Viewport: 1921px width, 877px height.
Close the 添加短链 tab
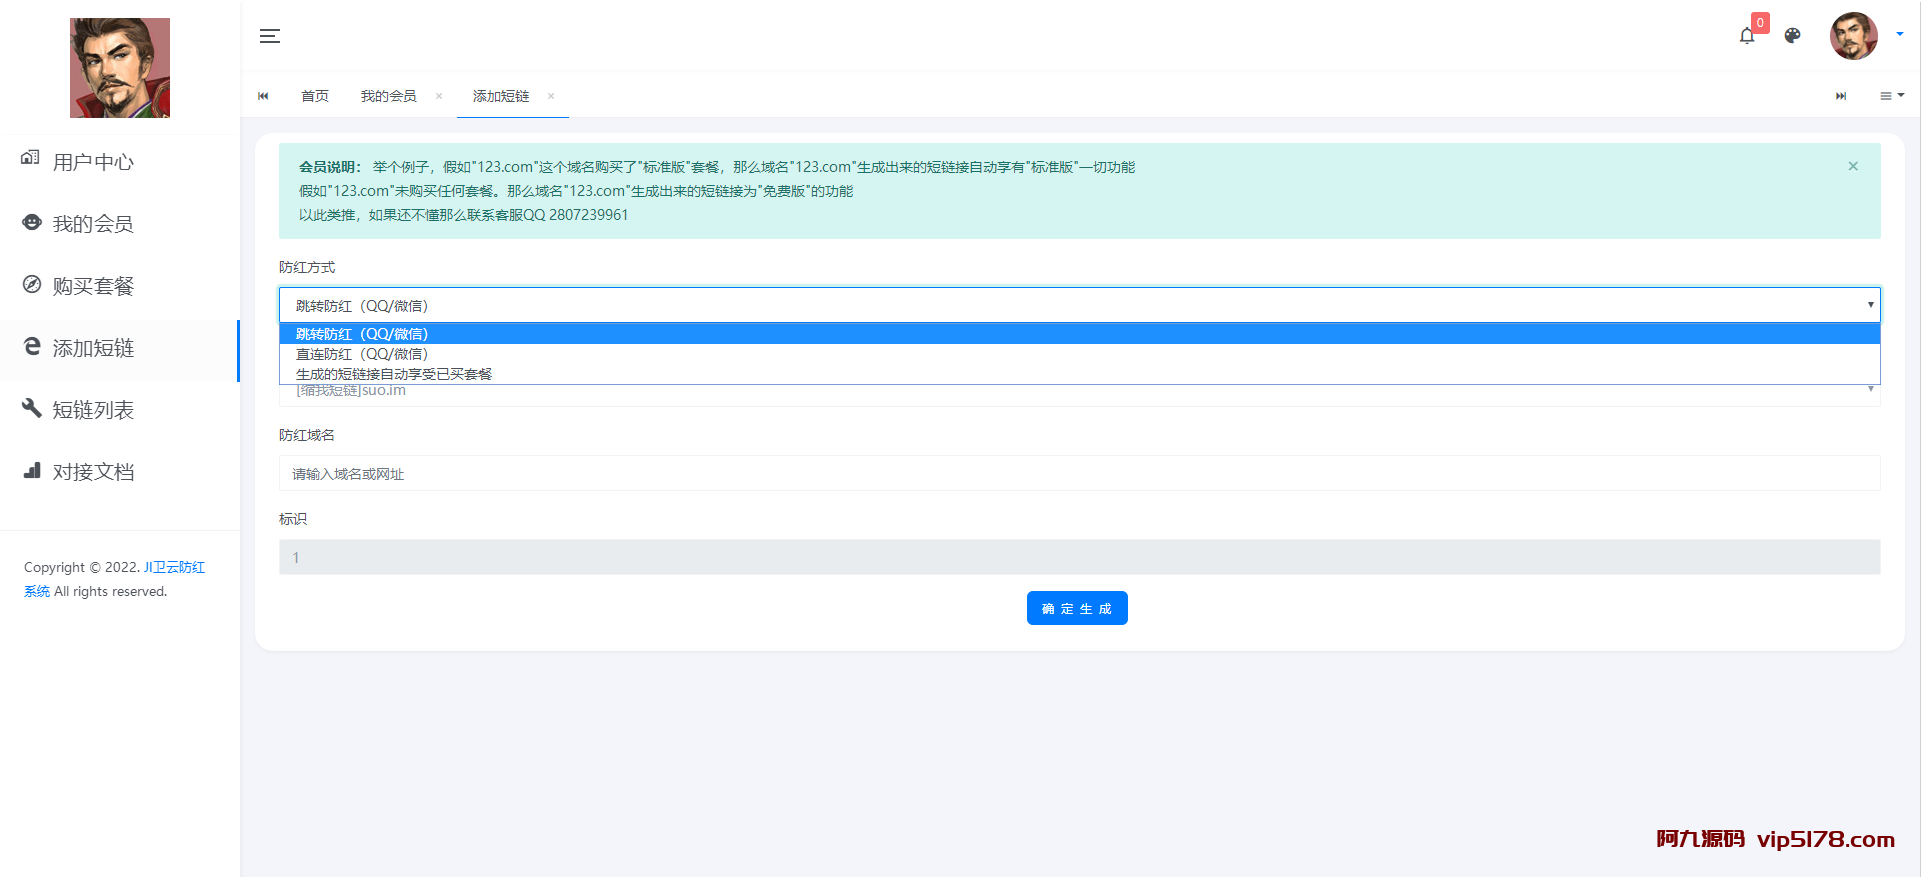[x=551, y=96]
